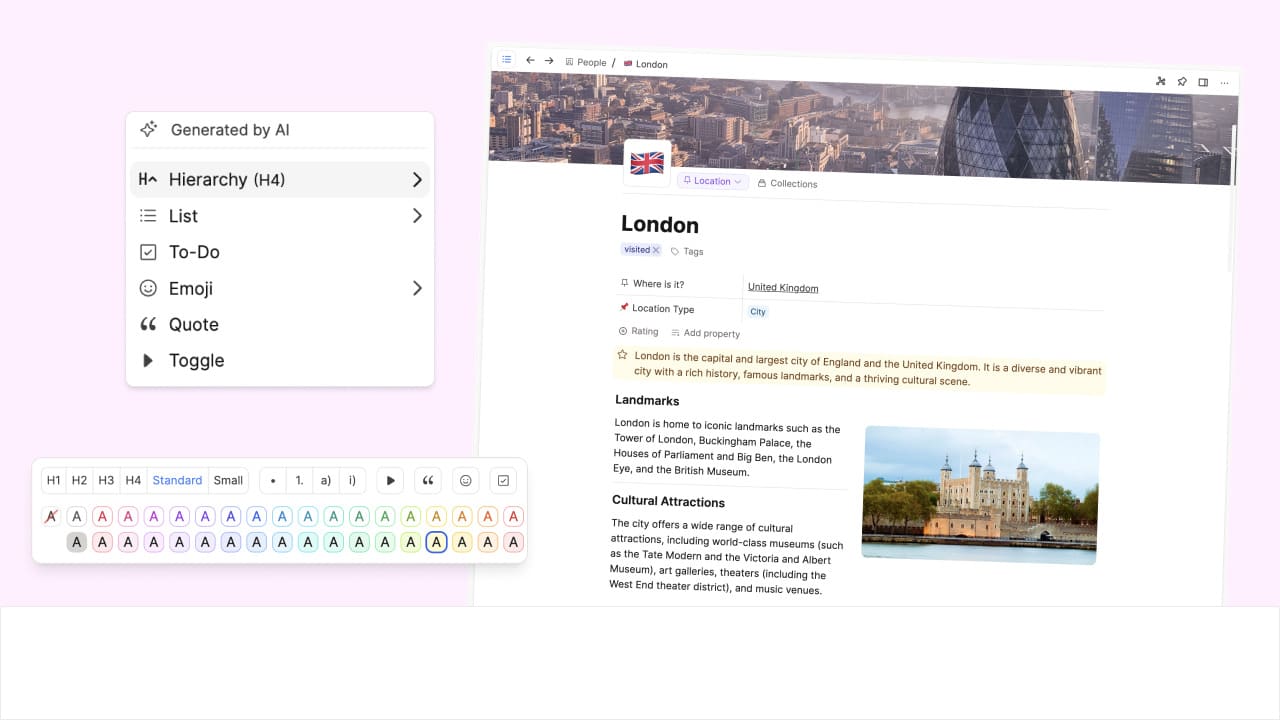Screen dimensions: 1280x720
Task: Click the back navigation arrow
Action: pos(530,60)
